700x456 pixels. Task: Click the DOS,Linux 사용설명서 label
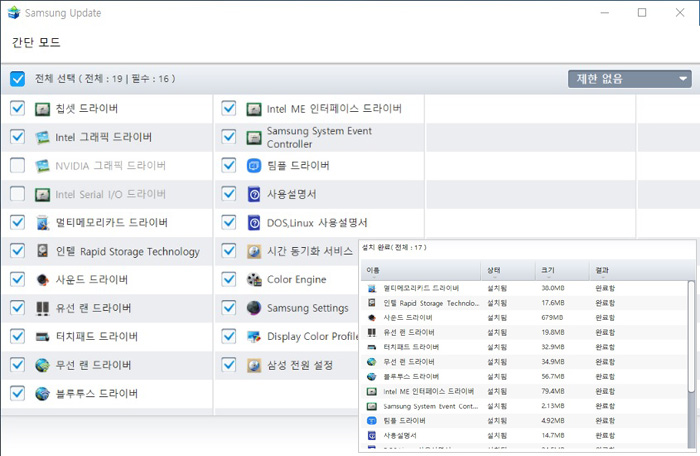317,222
